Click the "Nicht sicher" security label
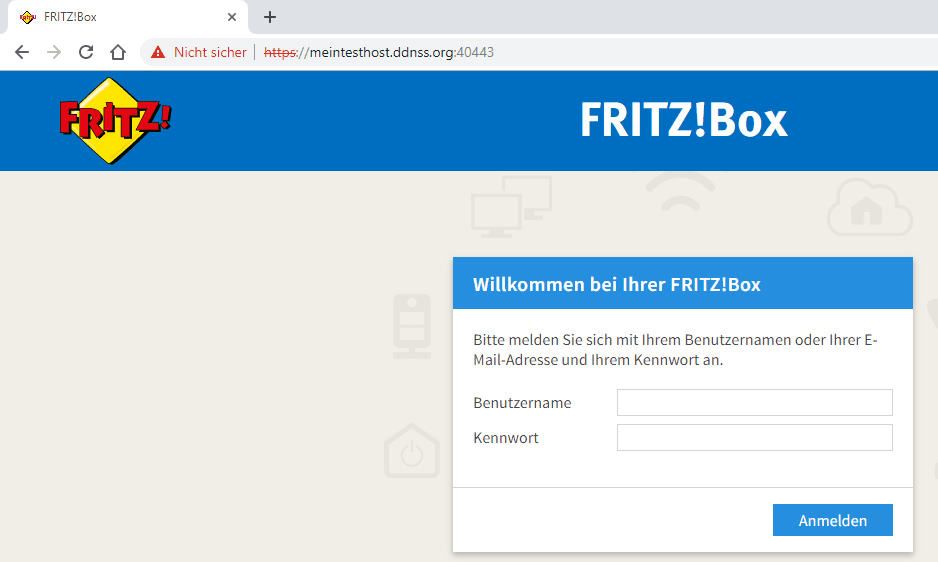This screenshot has height=562, width=938. coord(210,52)
